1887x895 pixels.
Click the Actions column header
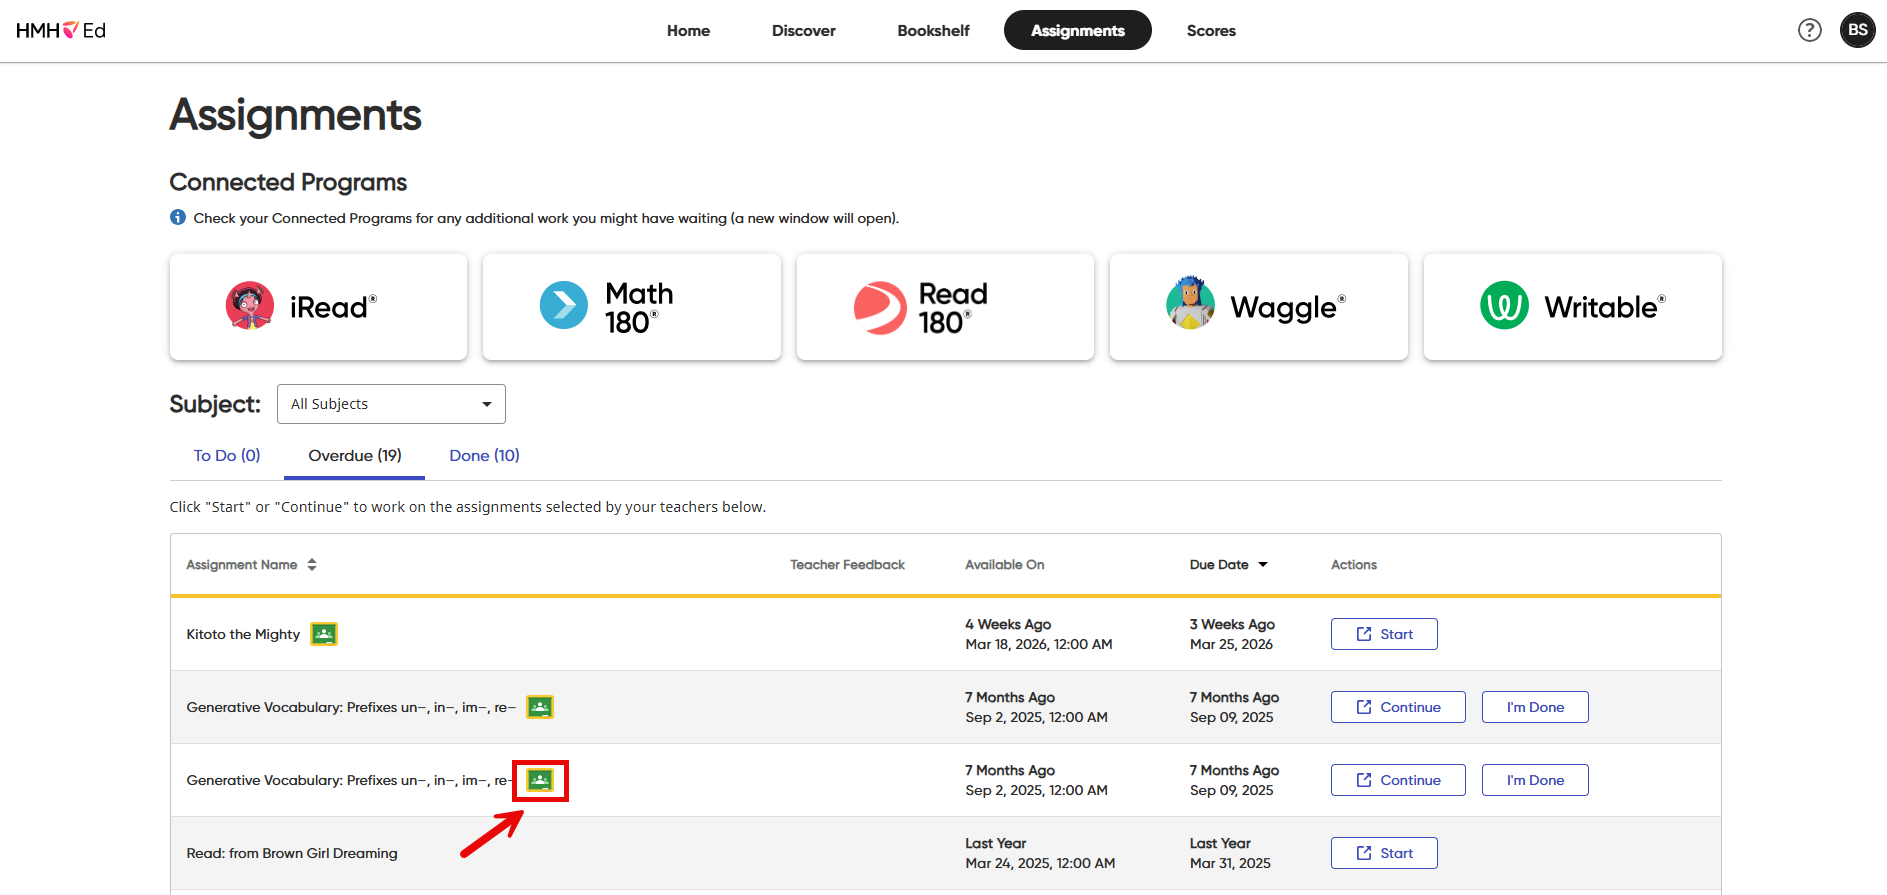[1354, 565]
